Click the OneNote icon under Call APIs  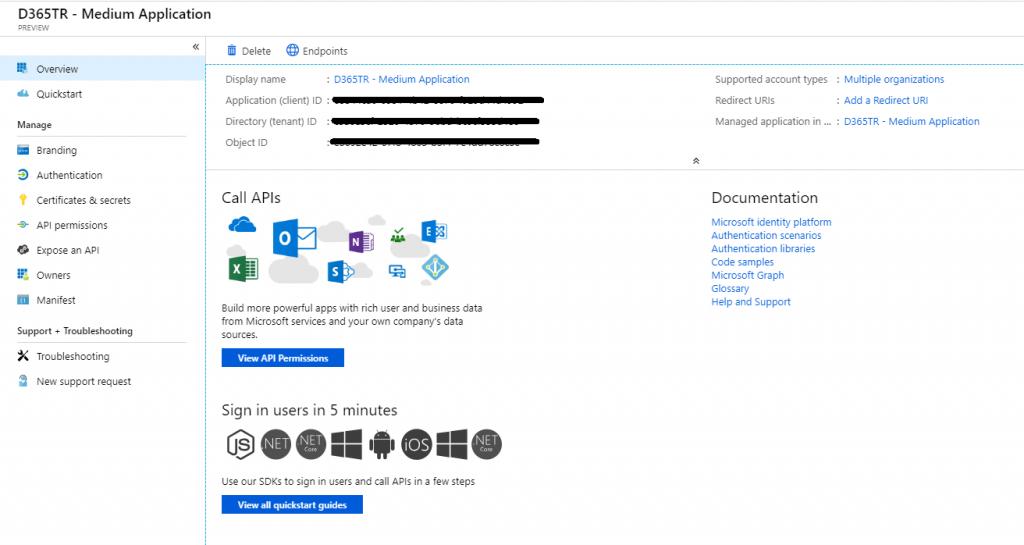point(361,241)
